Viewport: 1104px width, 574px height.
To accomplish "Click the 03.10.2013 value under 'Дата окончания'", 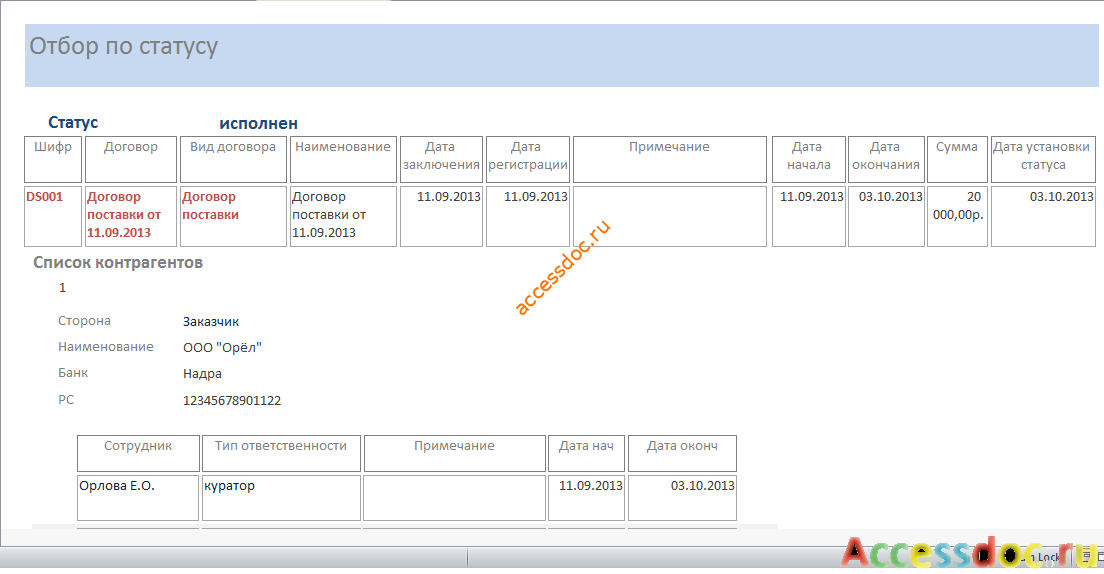I will click(x=886, y=216).
